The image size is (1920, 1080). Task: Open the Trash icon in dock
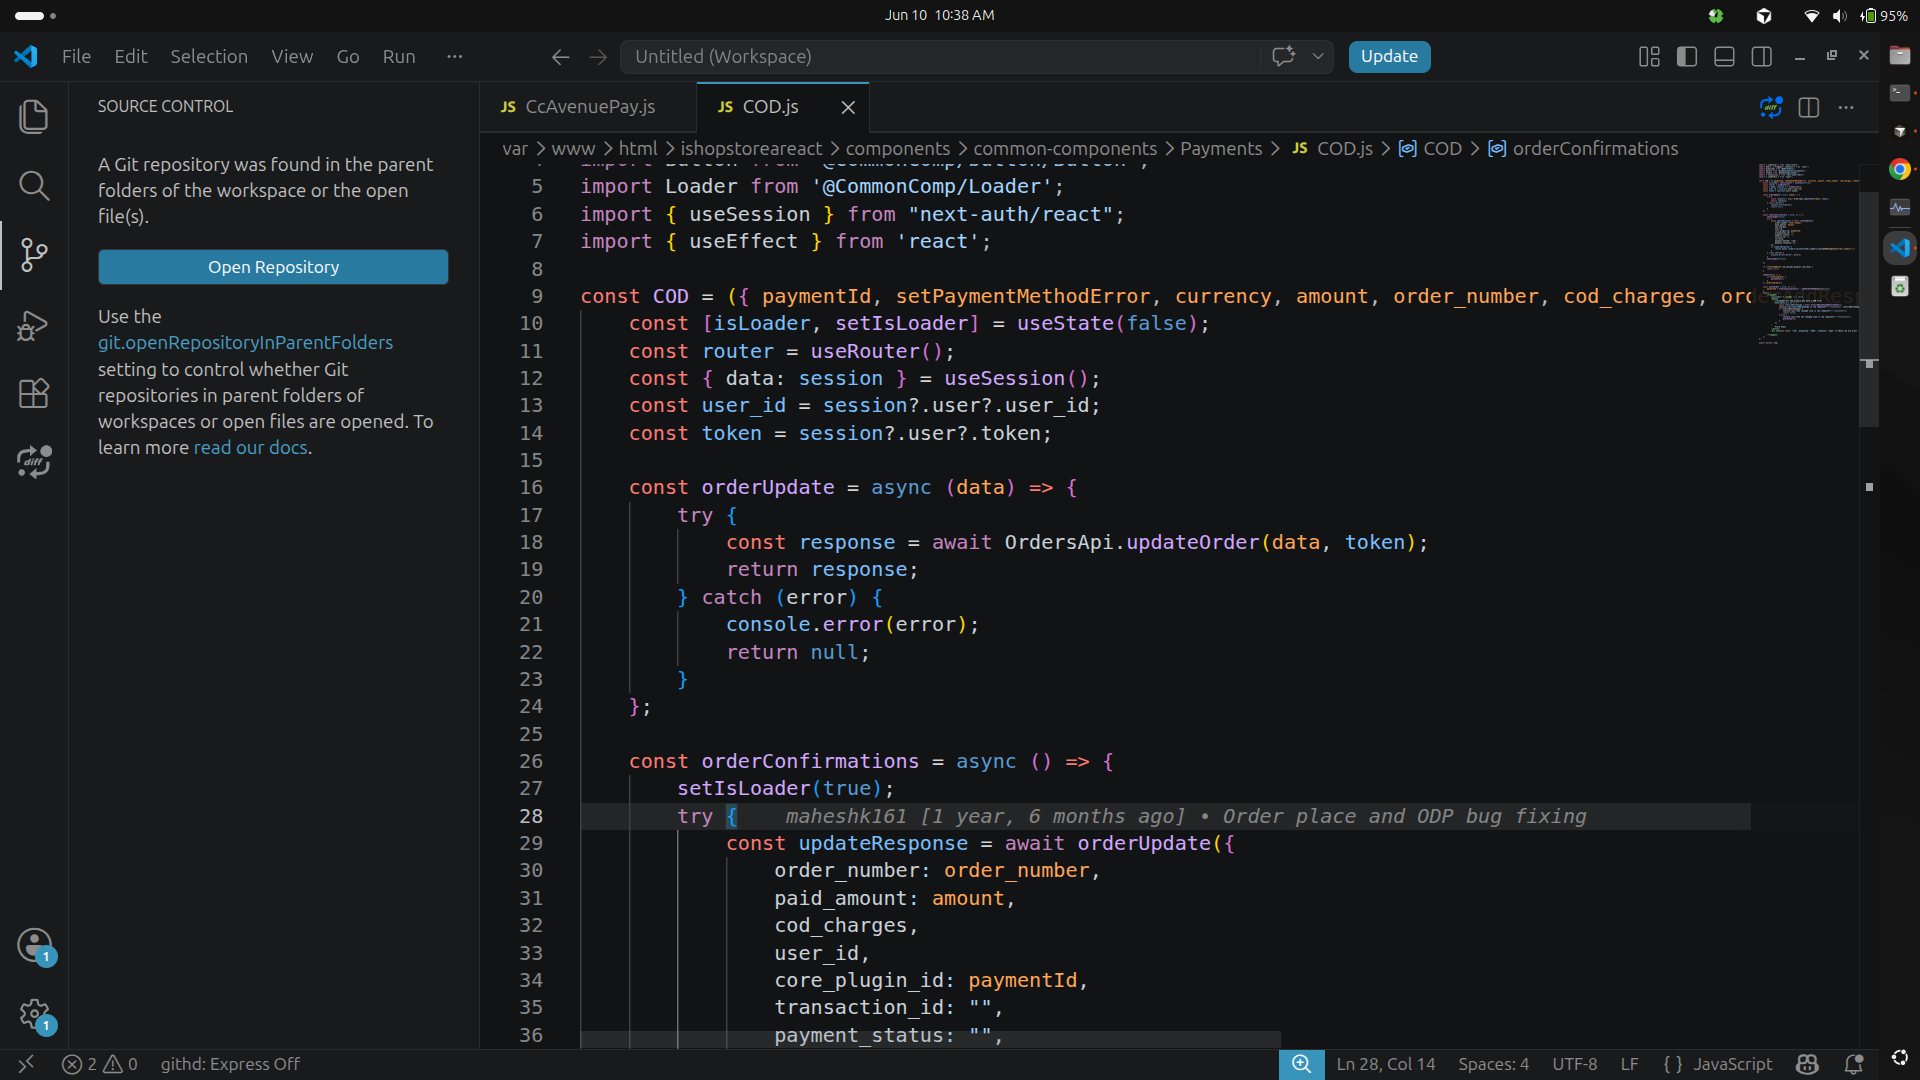1900,287
